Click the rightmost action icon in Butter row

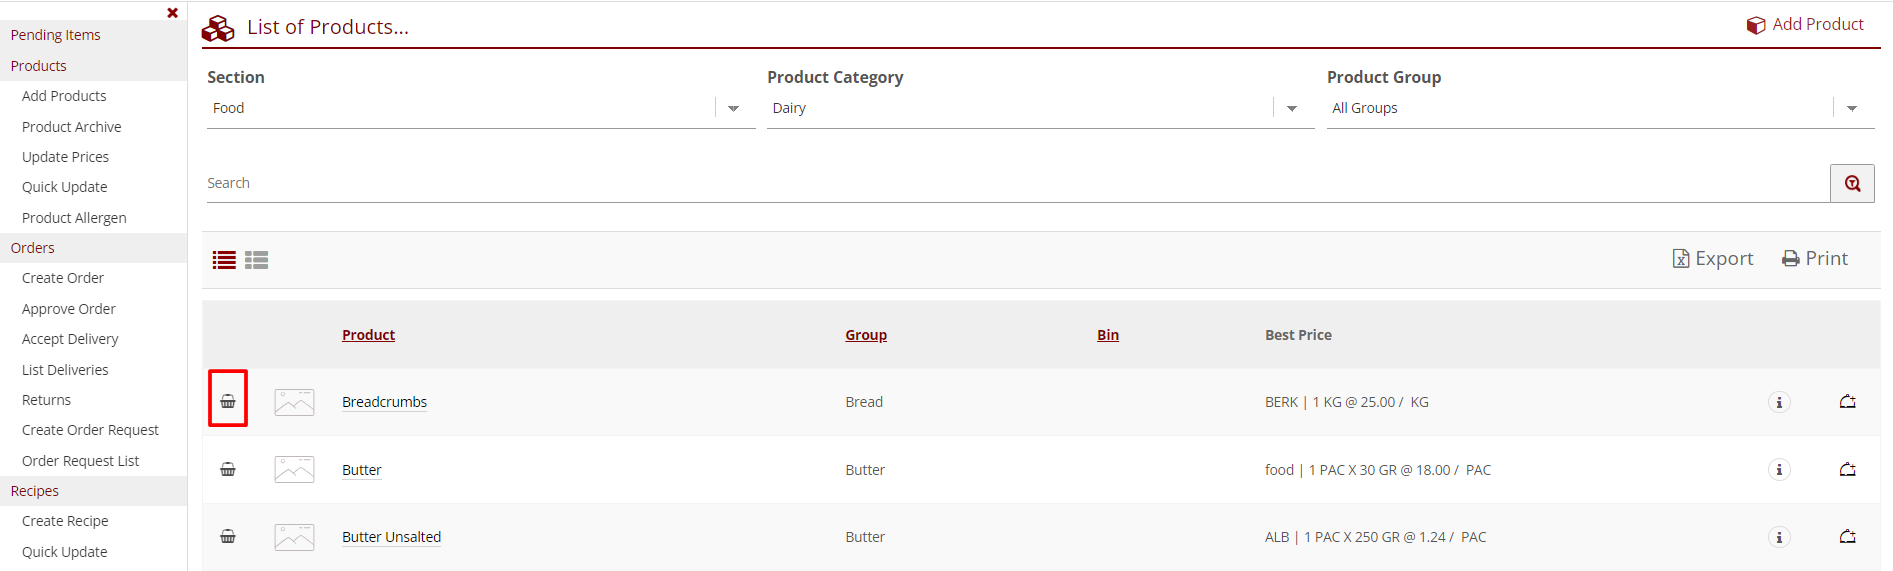coord(1847,469)
